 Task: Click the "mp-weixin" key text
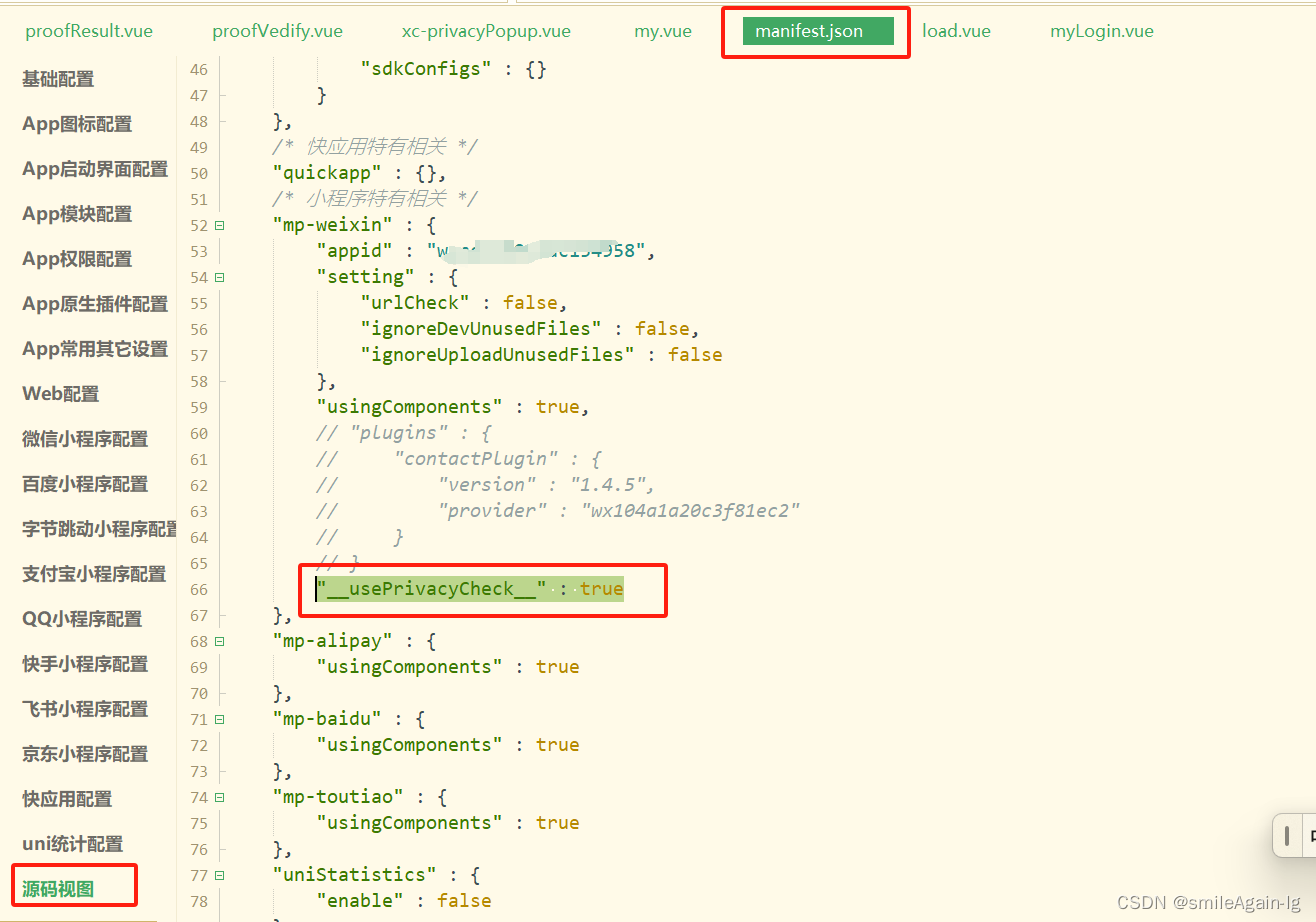(333, 225)
